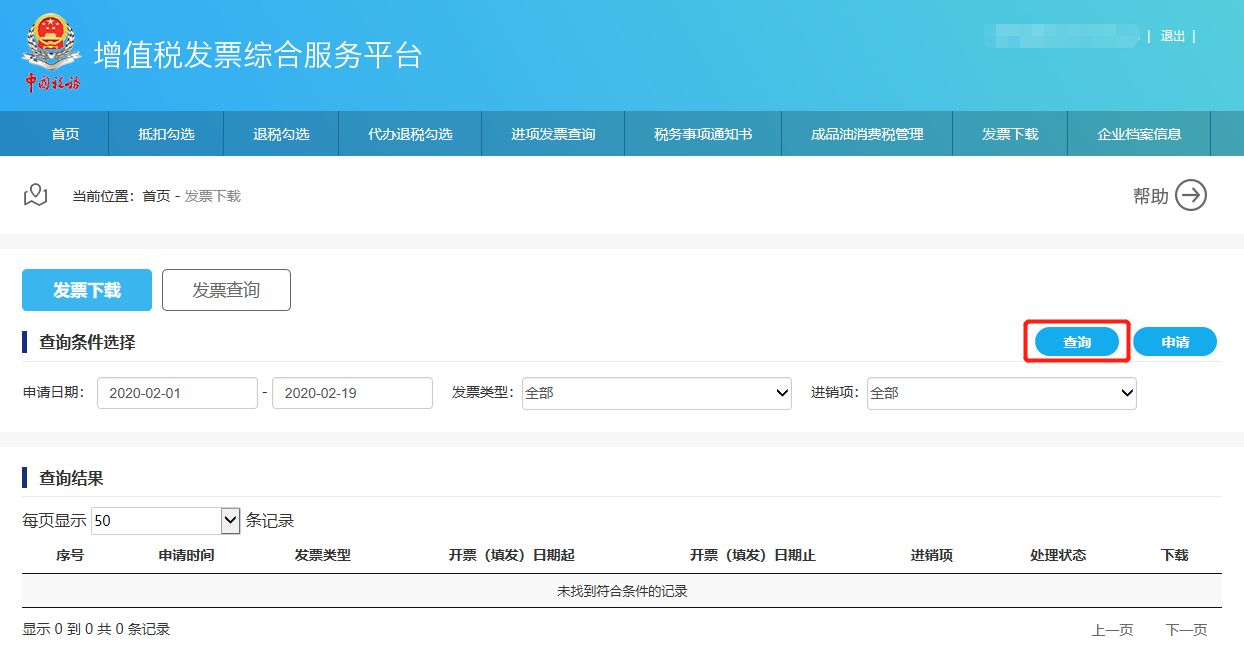Open the 每页显示 records-per-page dropdown

(x=166, y=521)
